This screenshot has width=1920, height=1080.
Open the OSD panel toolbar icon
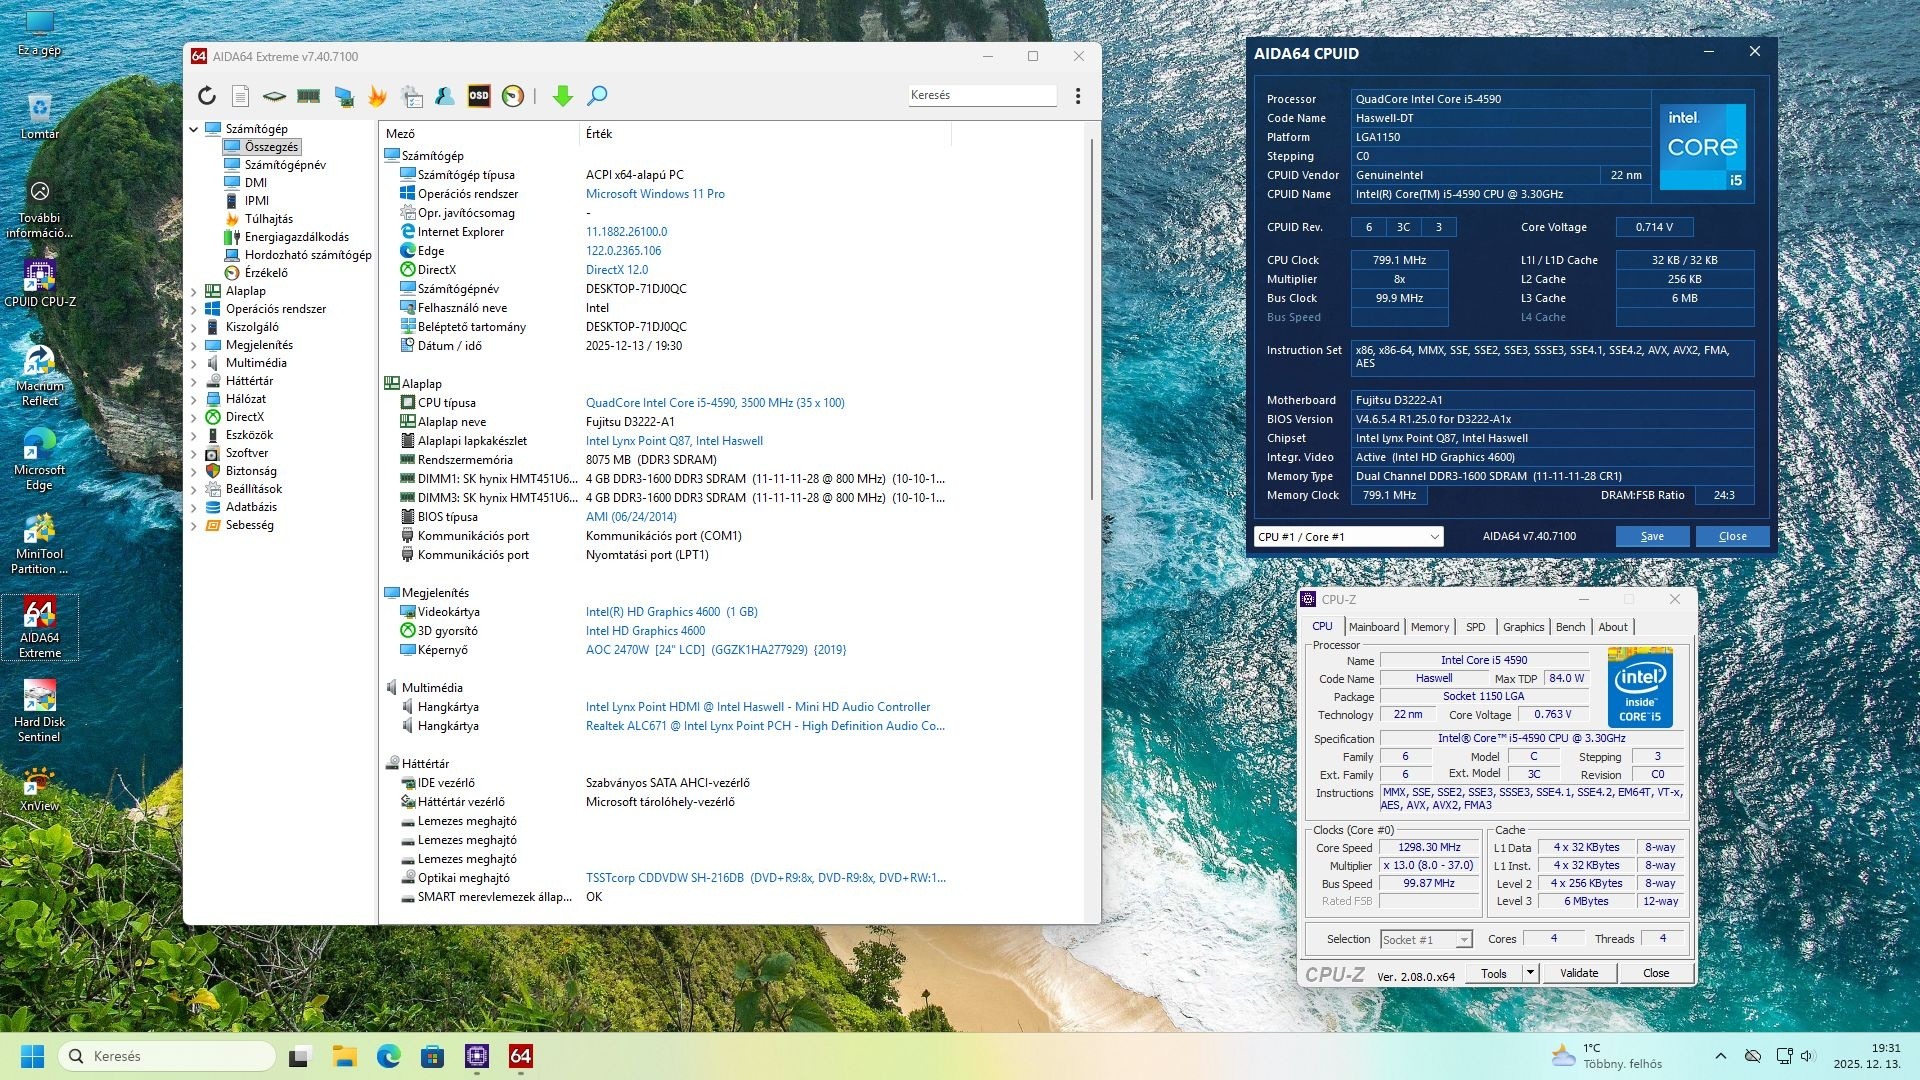click(479, 96)
